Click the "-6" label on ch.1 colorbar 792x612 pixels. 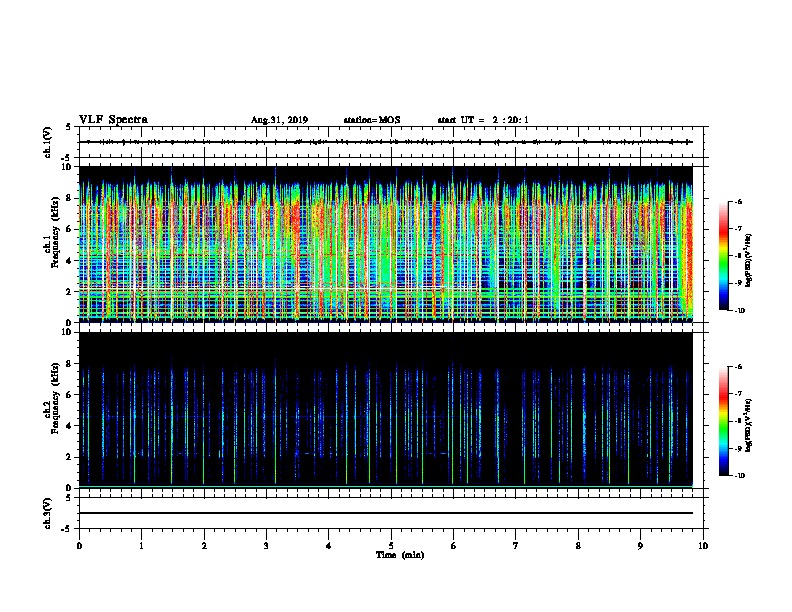pyautogui.click(x=738, y=201)
